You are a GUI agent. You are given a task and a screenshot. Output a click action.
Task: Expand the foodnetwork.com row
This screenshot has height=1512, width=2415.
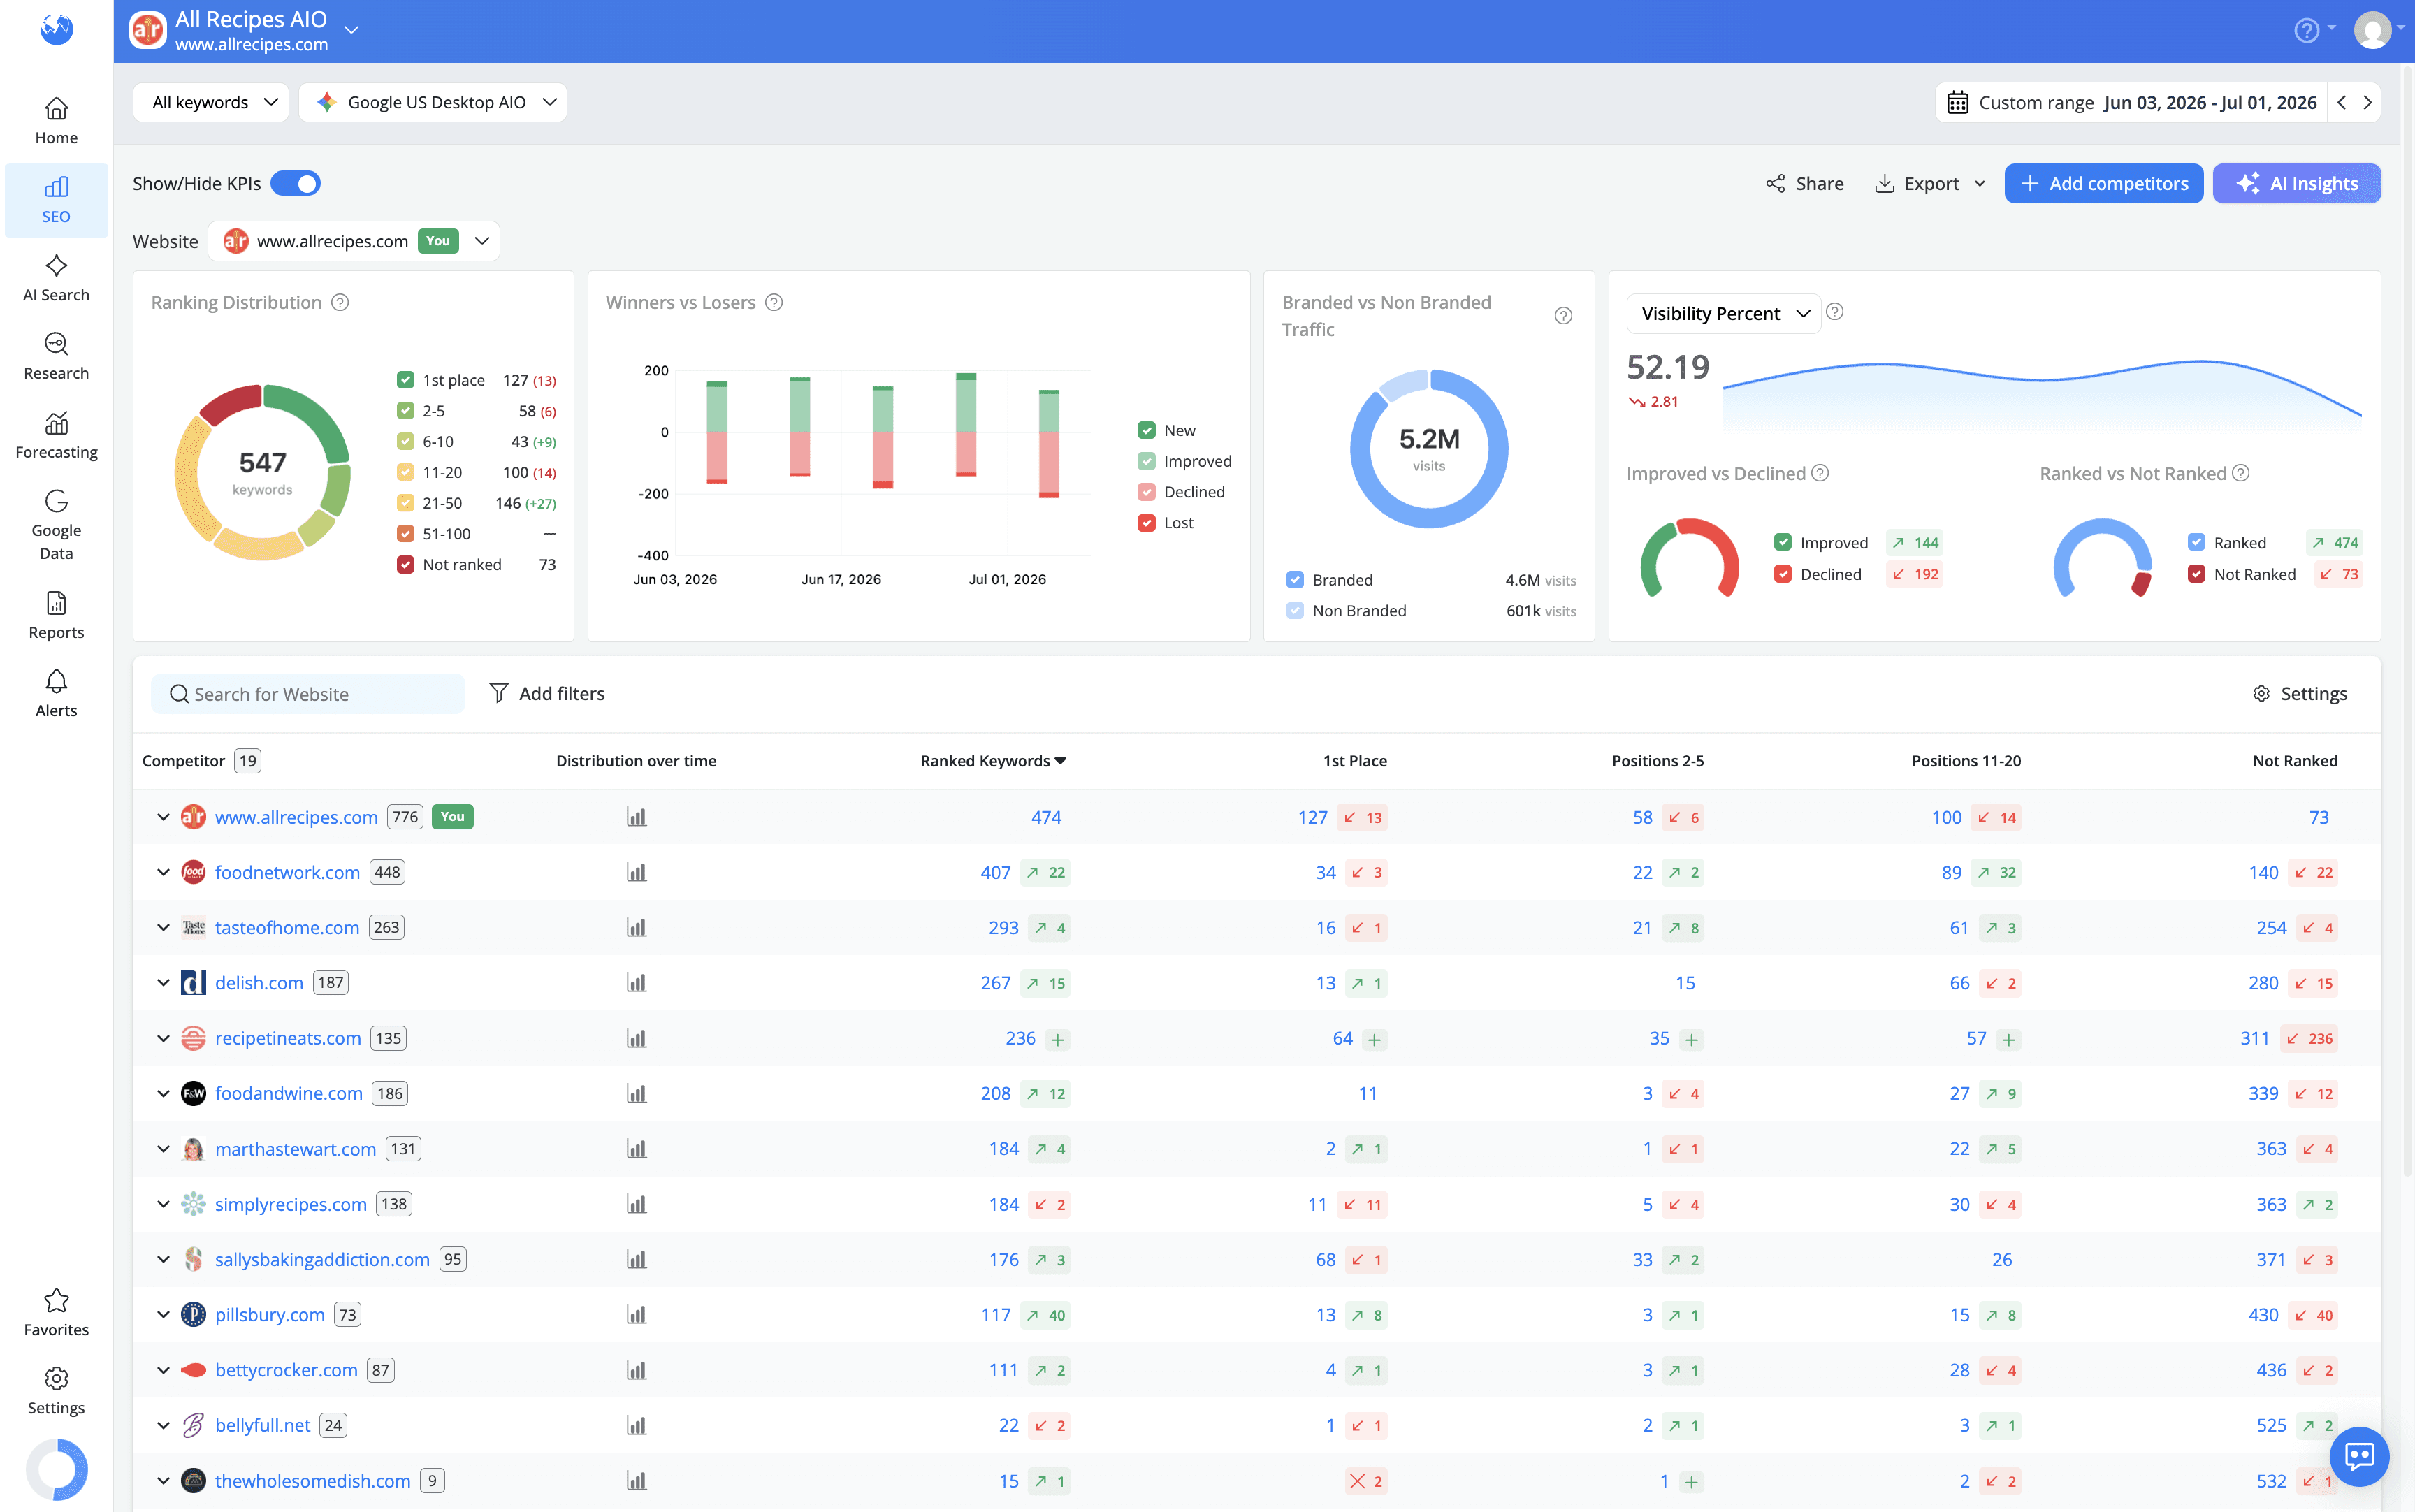coord(163,872)
